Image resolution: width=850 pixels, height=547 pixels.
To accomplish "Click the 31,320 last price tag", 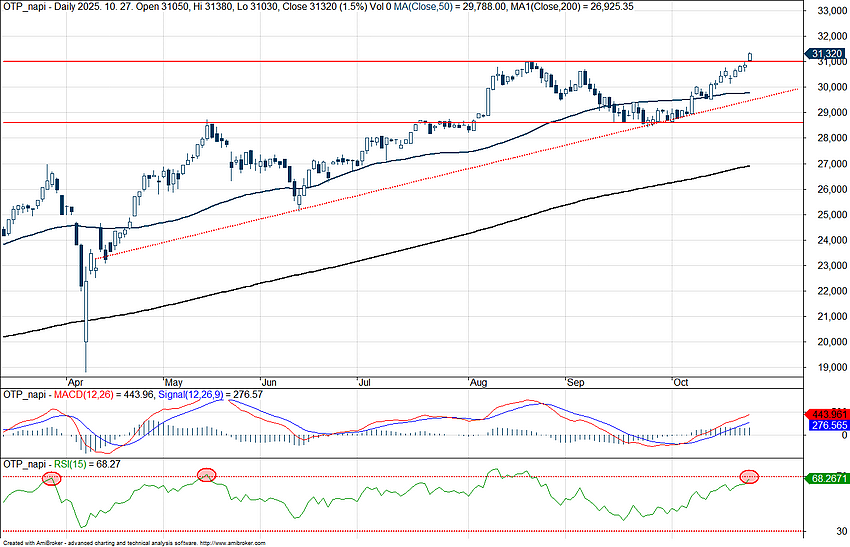I will 827,54.
